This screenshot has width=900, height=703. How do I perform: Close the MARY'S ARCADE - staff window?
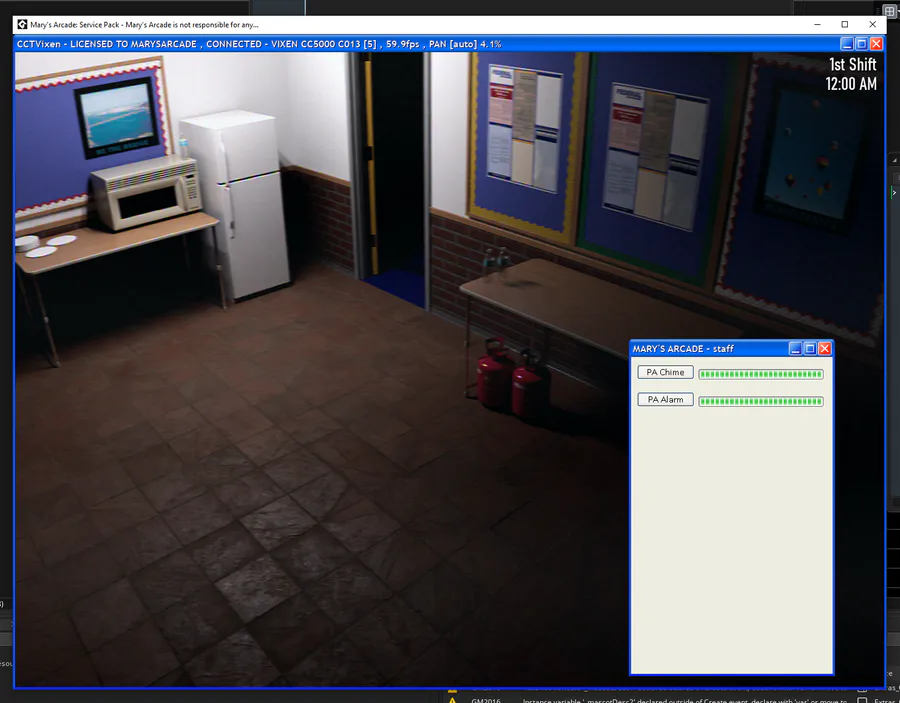click(825, 348)
